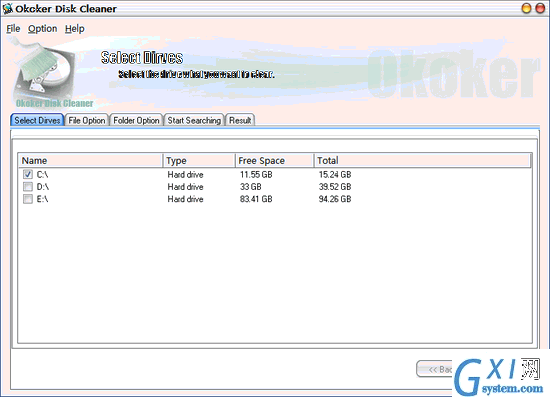Image resolution: width=550 pixels, height=397 pixels.
Task: Switch to the Select Dirves tab
Action: 37,120
